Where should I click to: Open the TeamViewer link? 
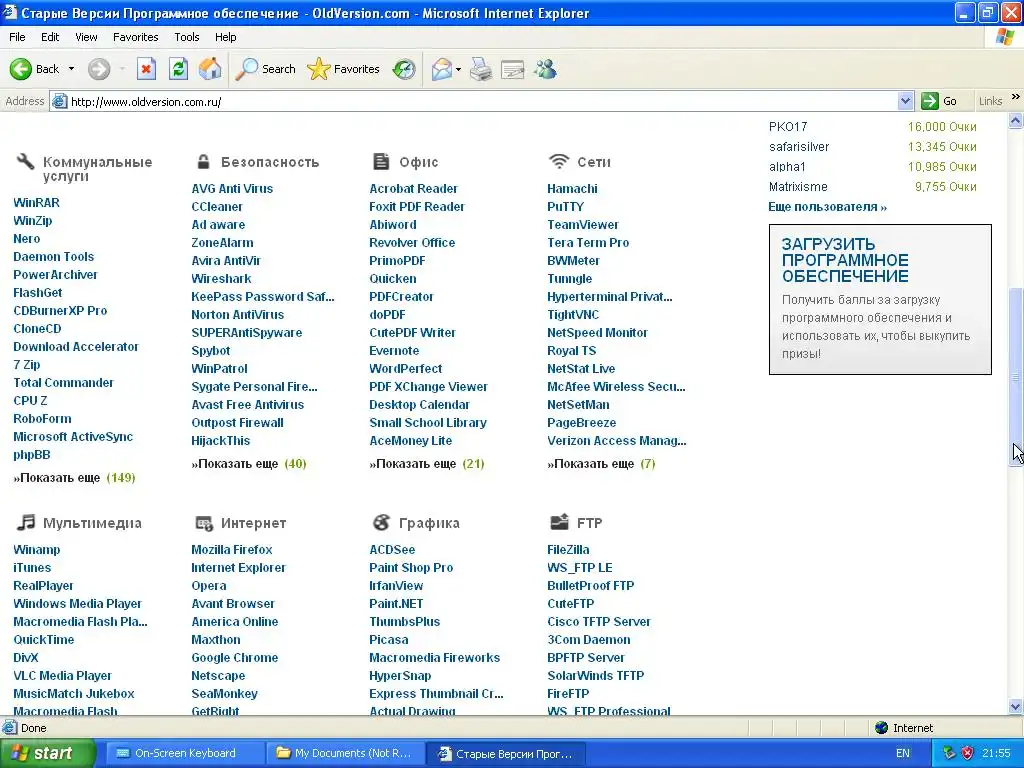583,225
